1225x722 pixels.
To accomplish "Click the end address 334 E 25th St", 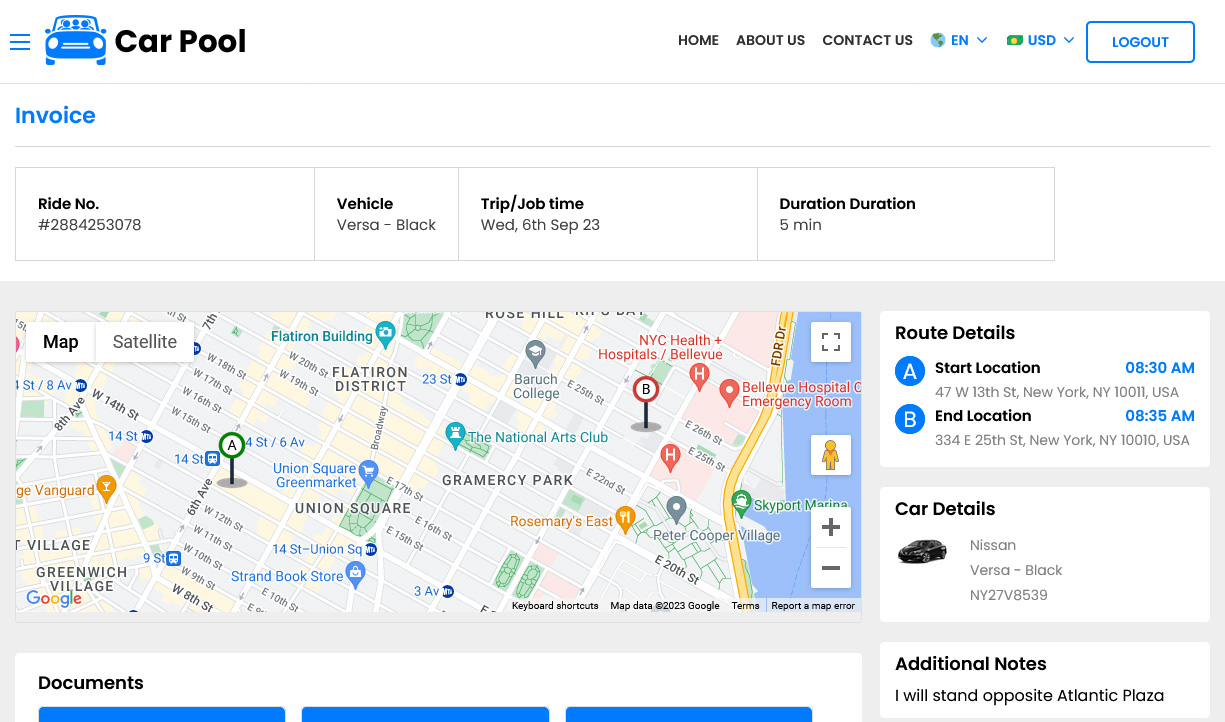I will coord(1062,440).
